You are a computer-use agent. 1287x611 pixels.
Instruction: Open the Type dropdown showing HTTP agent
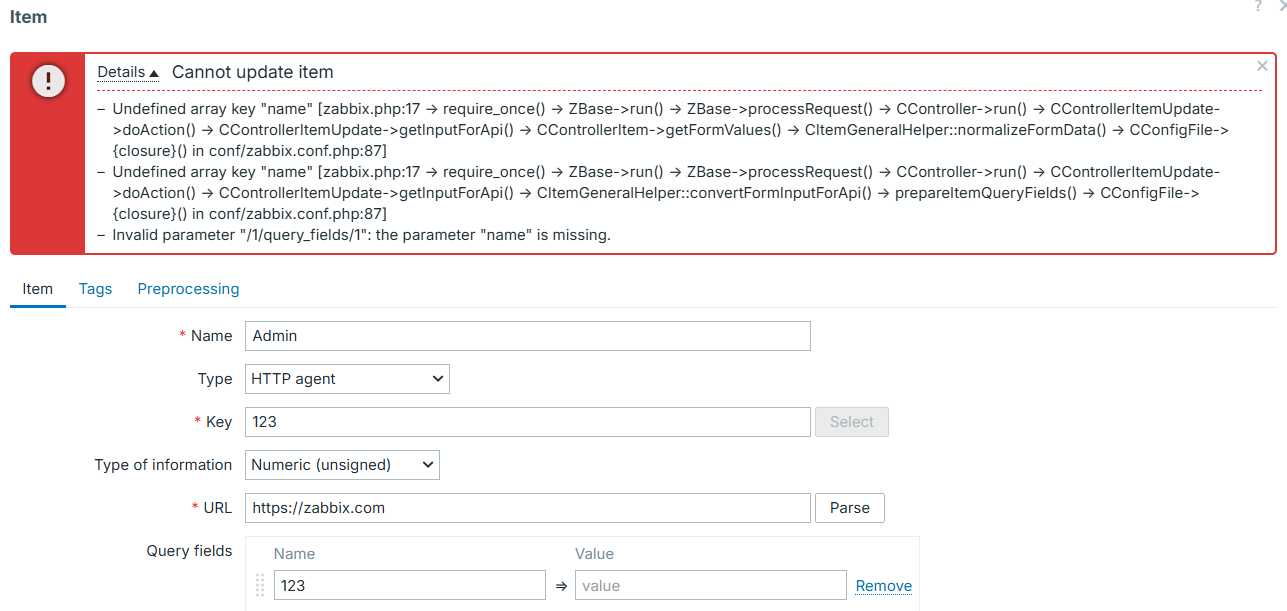[x=347, y=379]
